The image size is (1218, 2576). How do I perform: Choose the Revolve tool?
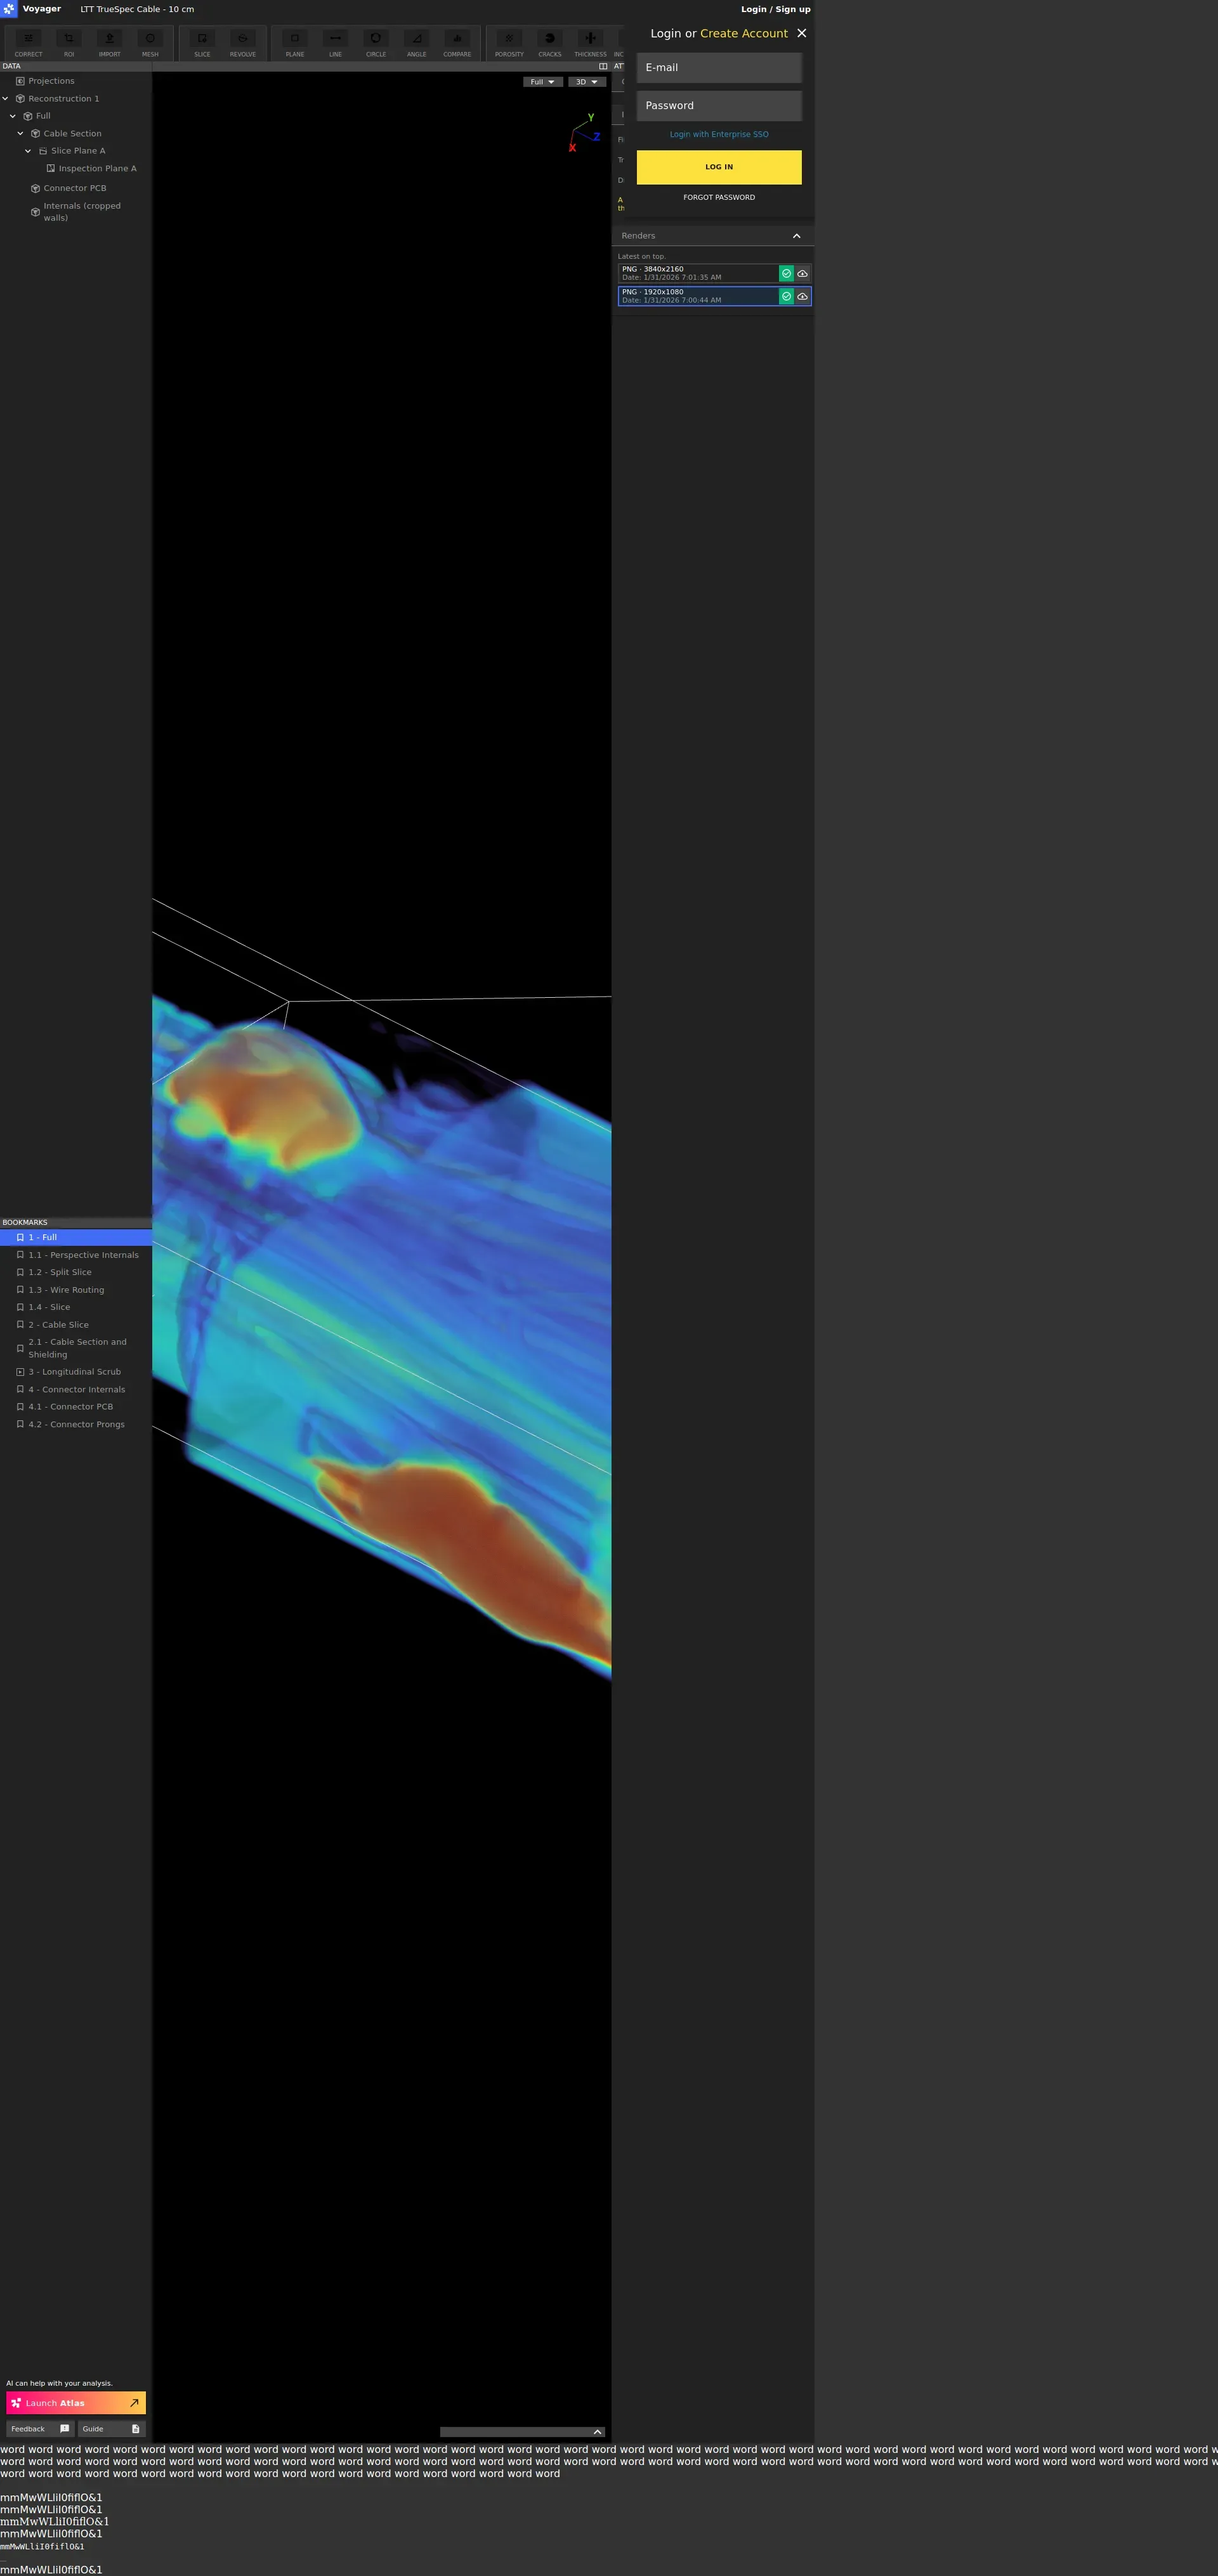(x=243, y=43)
